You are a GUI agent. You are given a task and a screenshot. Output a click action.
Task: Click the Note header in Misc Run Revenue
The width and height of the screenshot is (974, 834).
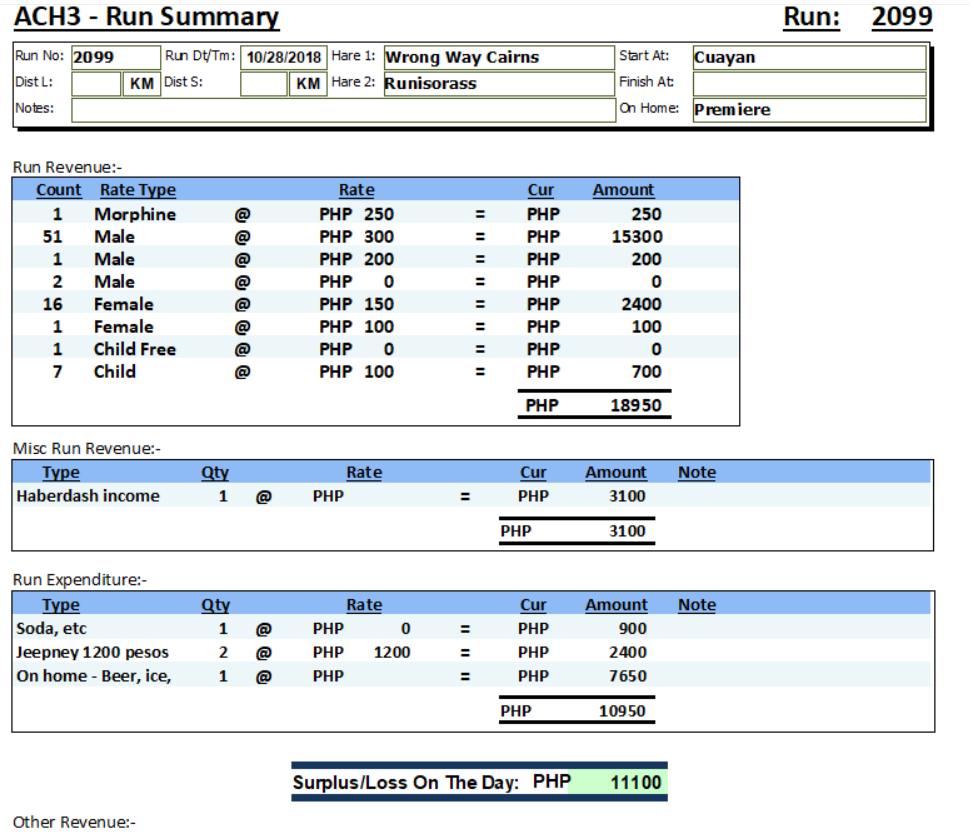tap(696, 473)
